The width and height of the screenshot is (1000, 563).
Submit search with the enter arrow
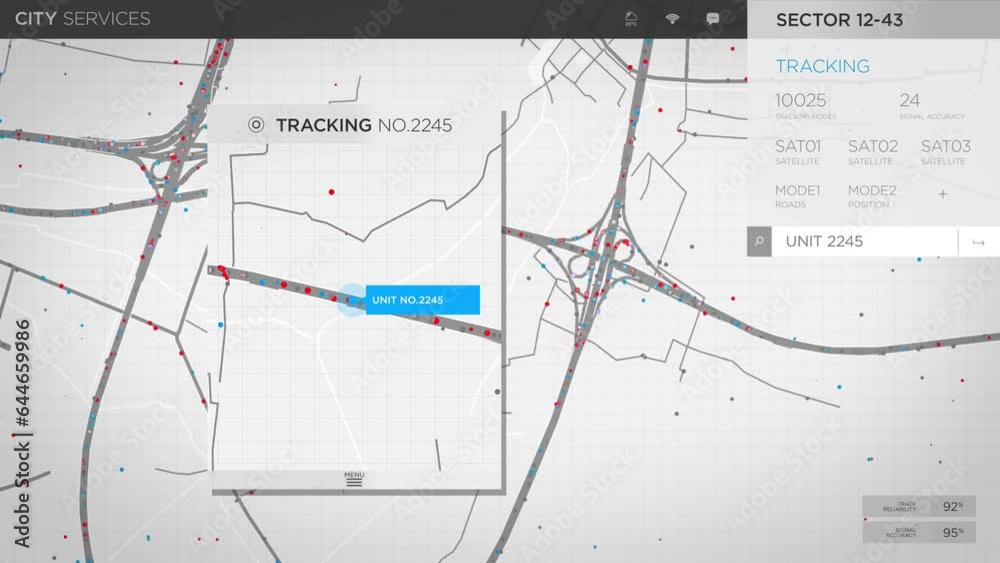pos(979,242)
